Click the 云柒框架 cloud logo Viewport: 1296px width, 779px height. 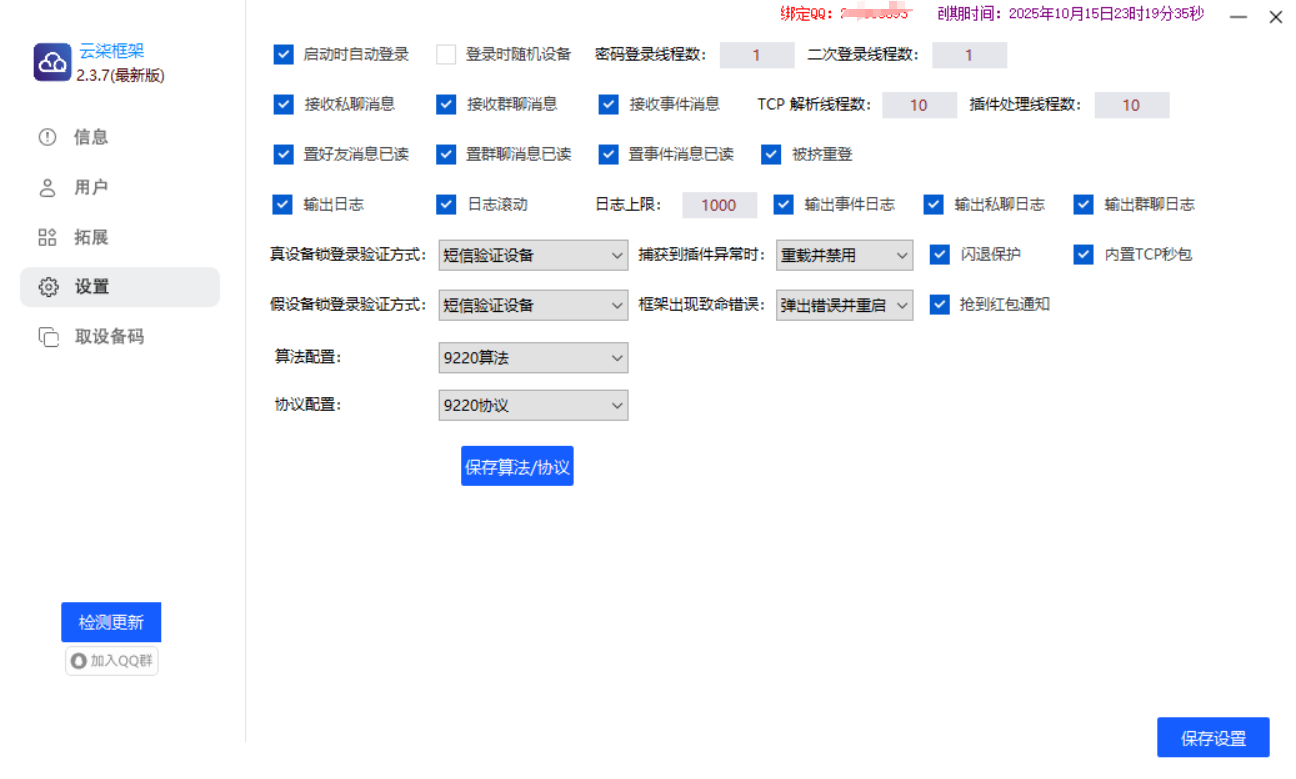pos(51,62)
